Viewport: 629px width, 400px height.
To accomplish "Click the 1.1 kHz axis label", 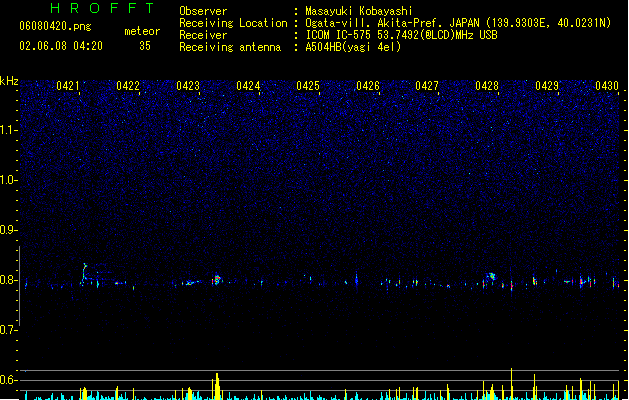I will (x=8, y=130).
